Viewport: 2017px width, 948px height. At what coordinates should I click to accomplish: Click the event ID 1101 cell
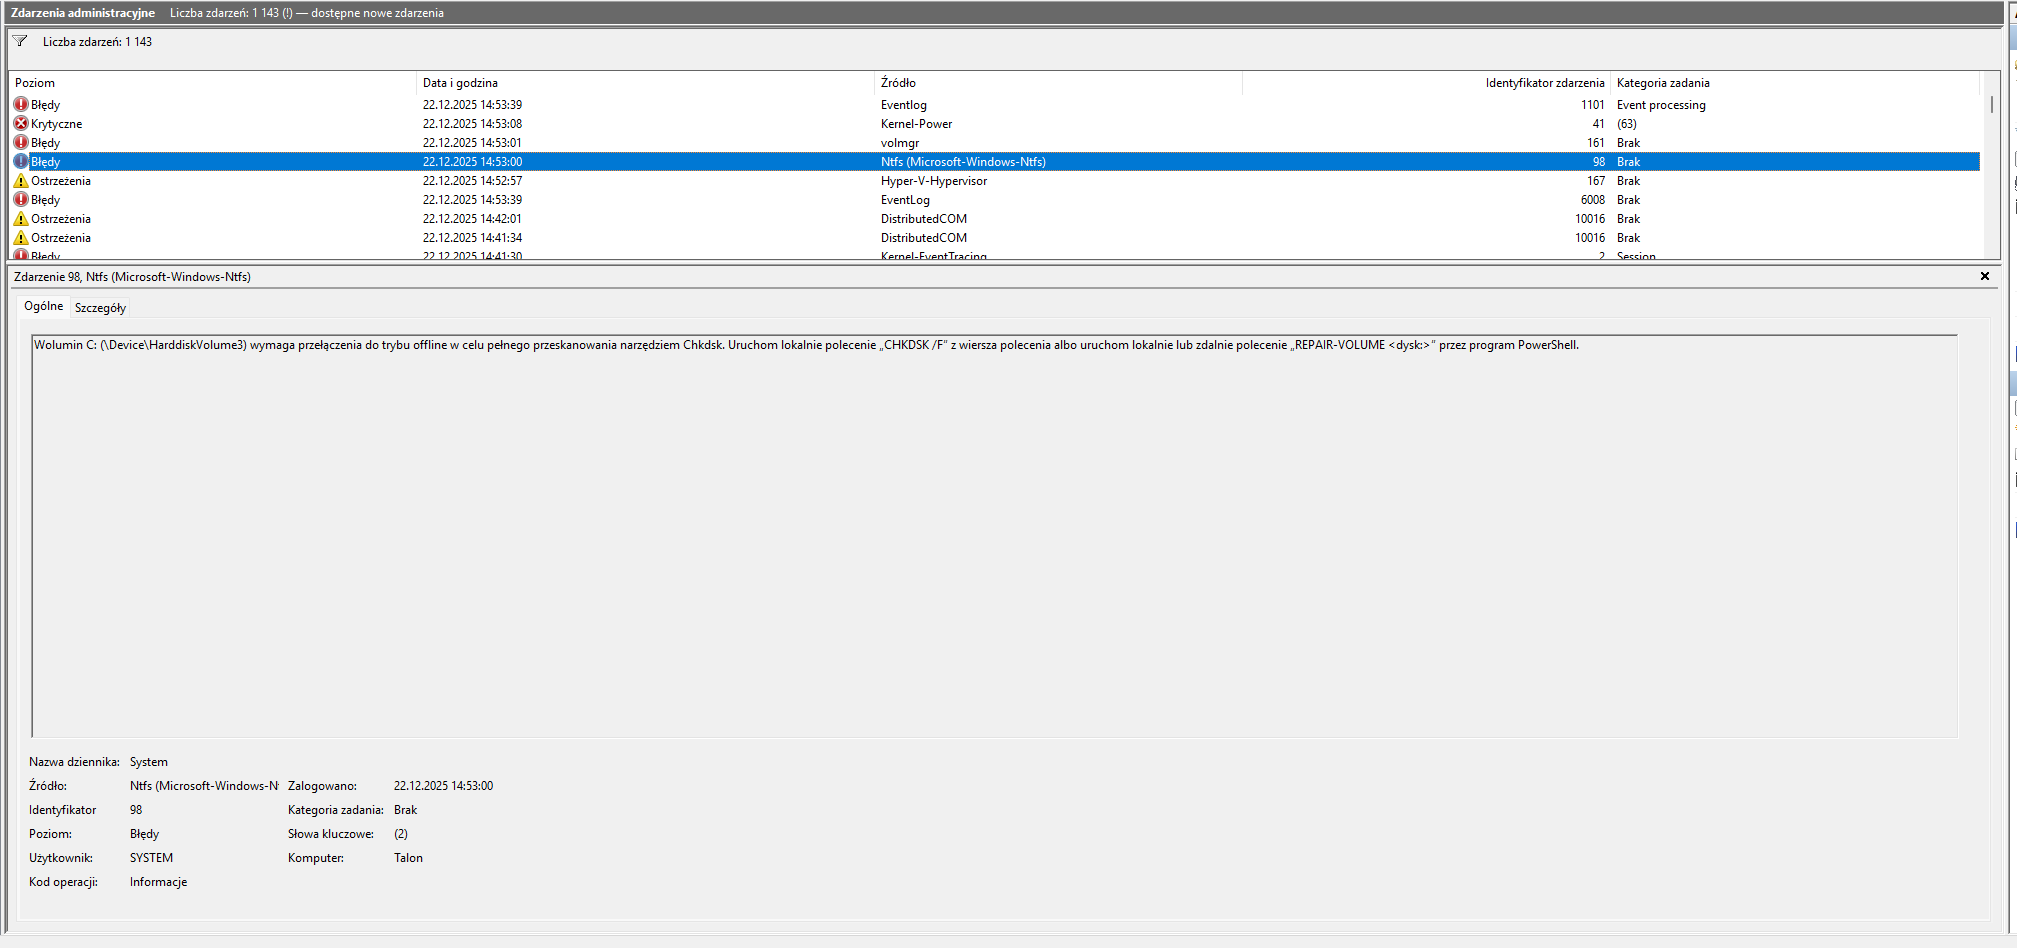[1593, 105]
